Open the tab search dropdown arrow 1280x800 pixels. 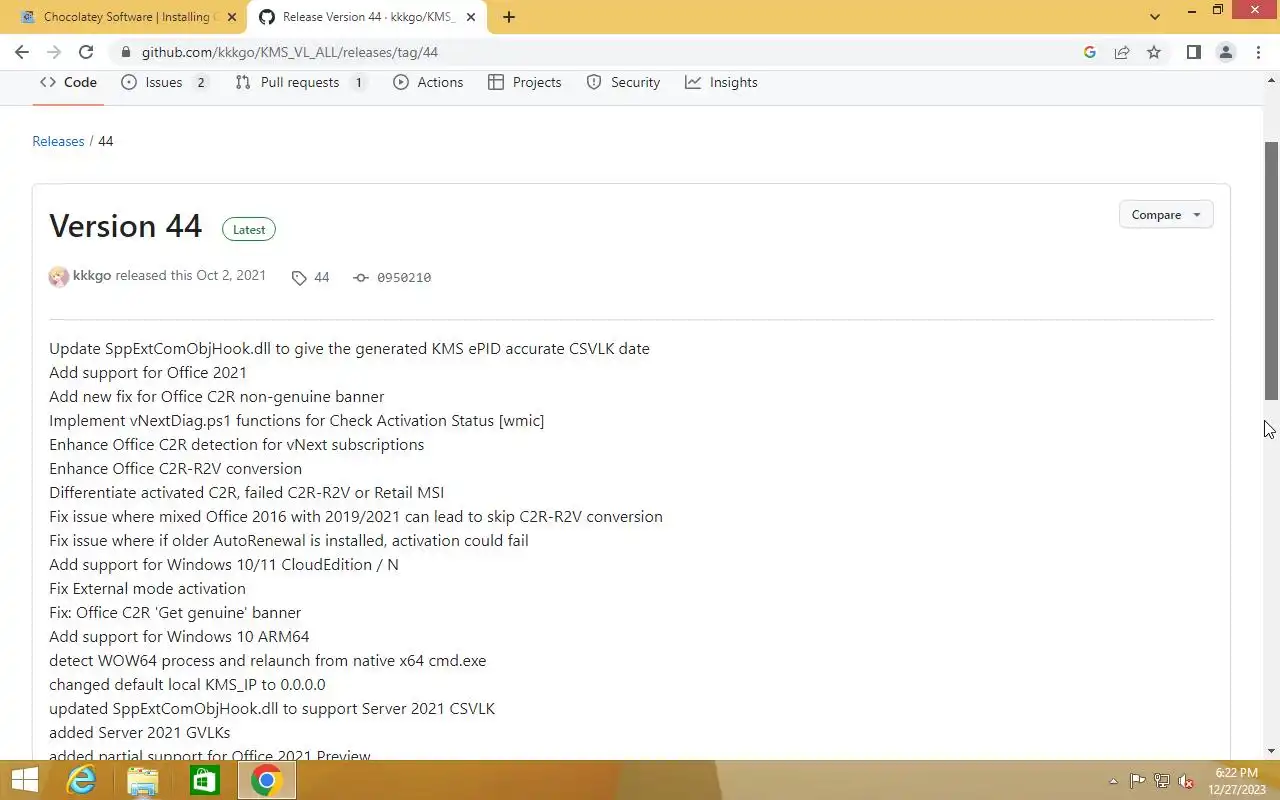(1155, 17)
